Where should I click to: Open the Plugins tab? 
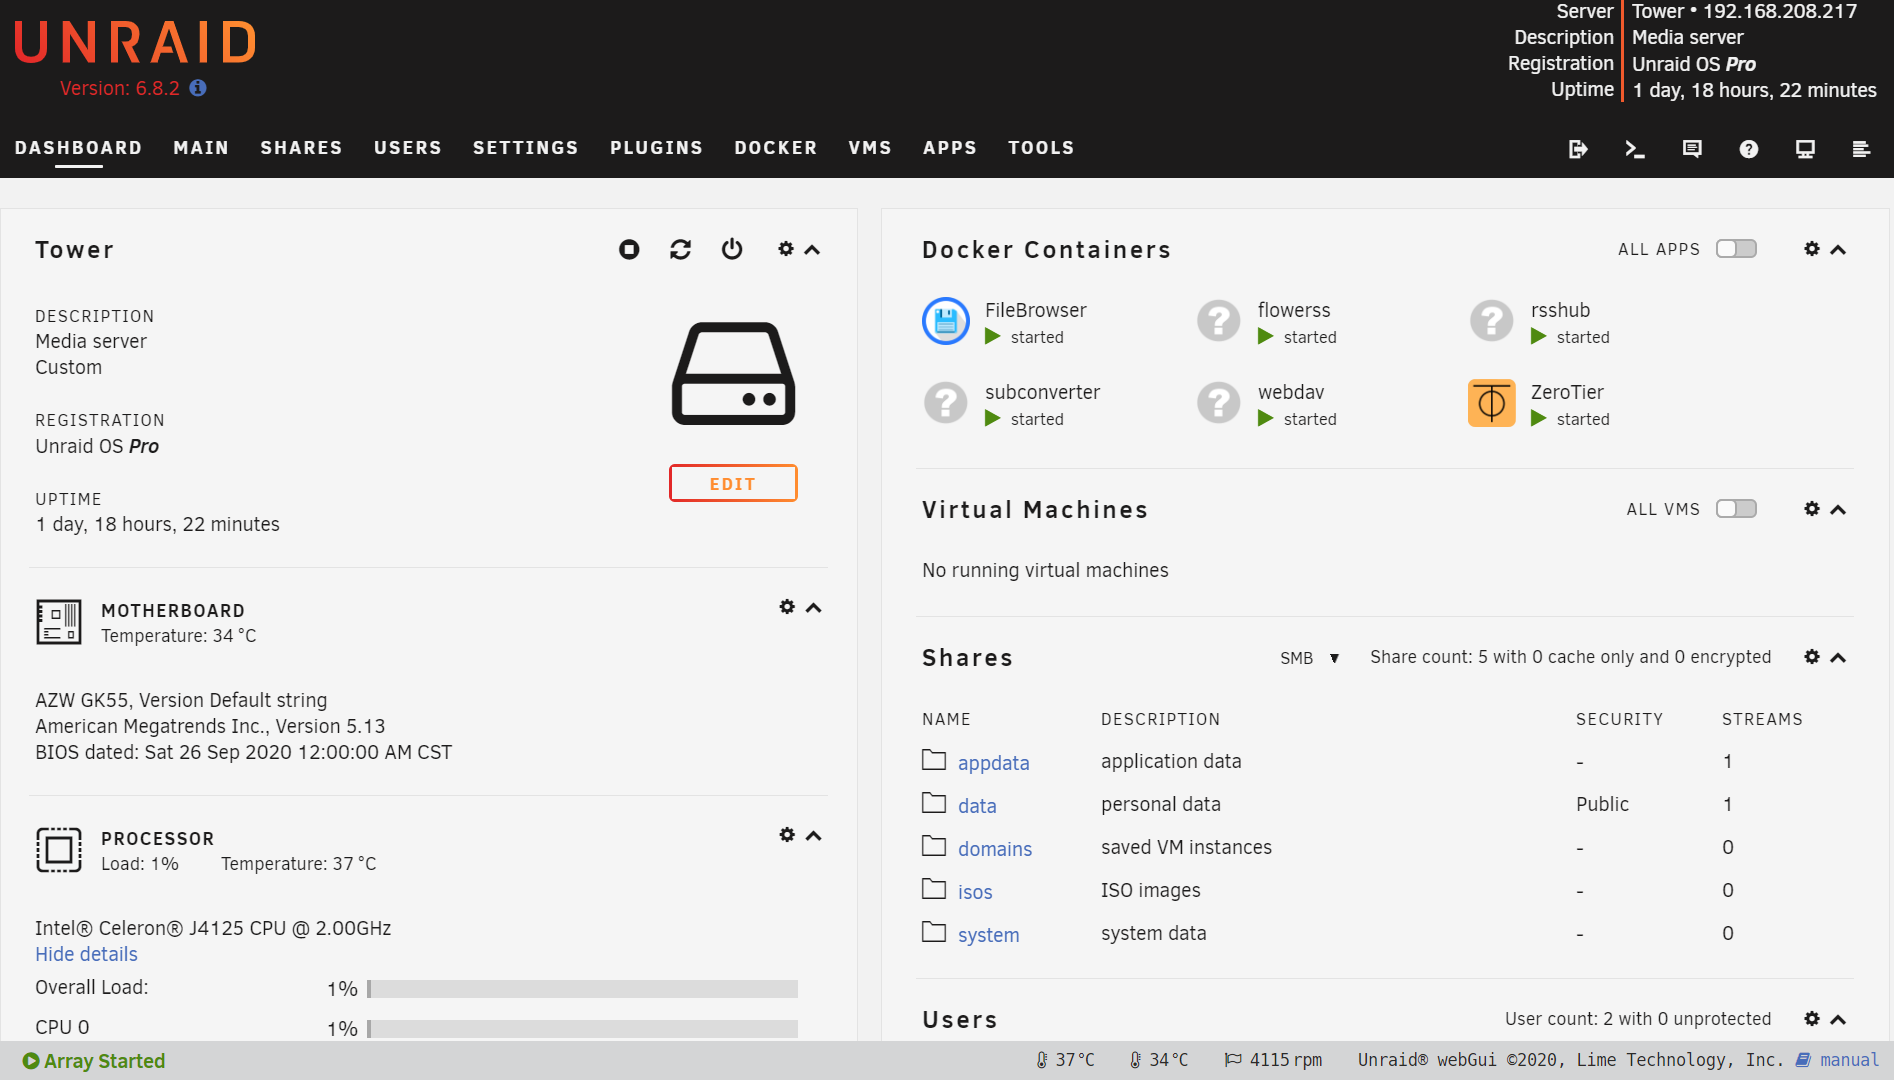tap(657, 148)
